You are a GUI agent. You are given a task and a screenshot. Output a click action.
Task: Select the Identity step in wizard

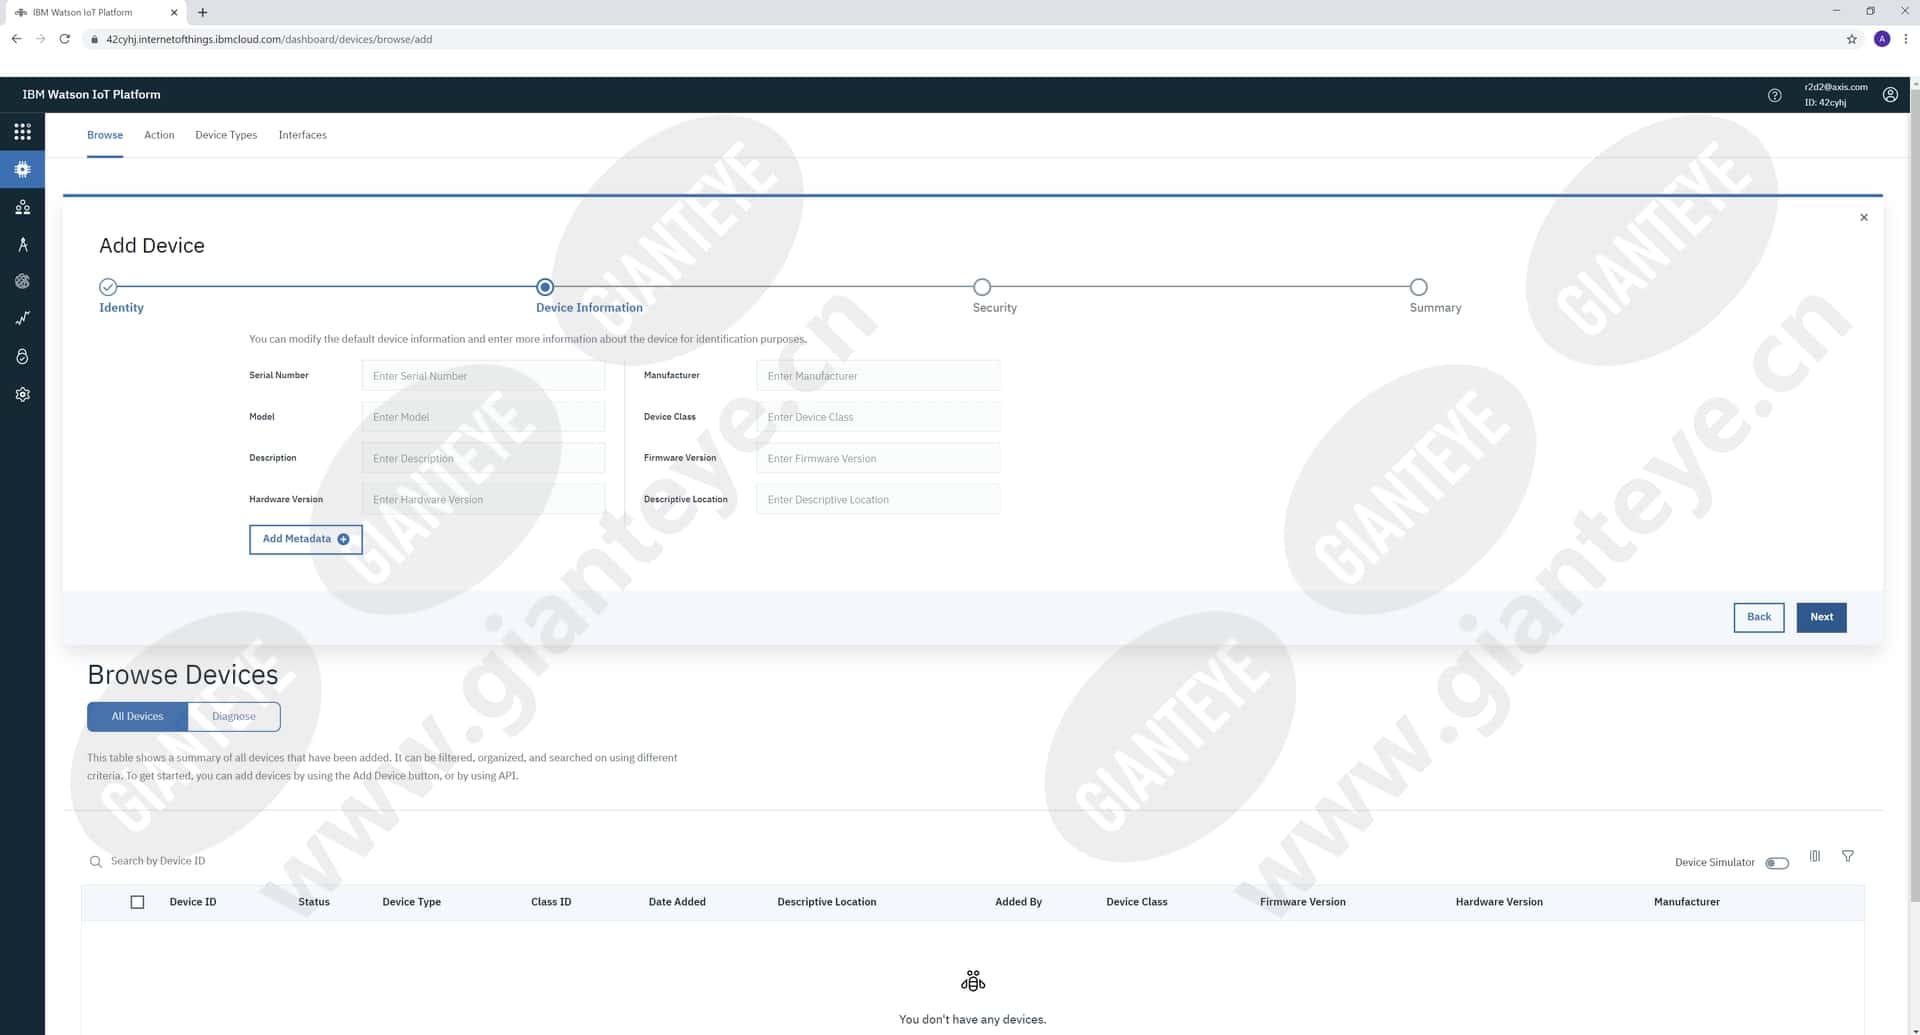[108, 287]
